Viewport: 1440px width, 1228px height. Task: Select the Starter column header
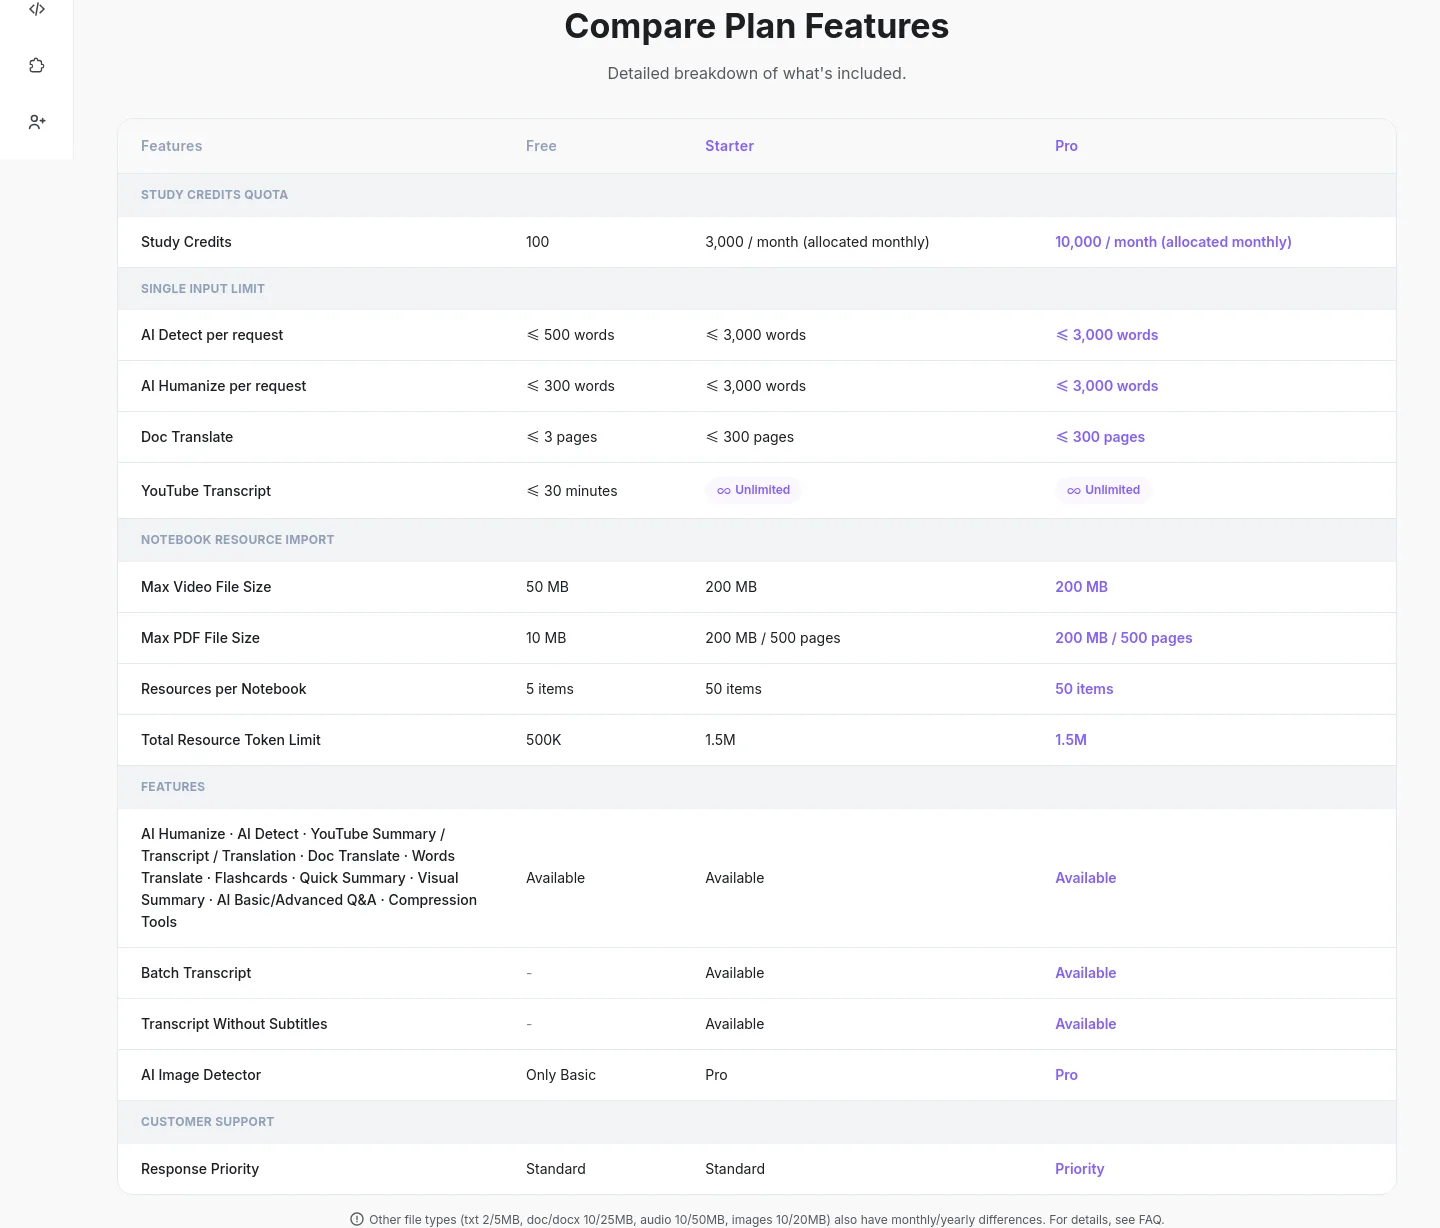coord(729,146)
